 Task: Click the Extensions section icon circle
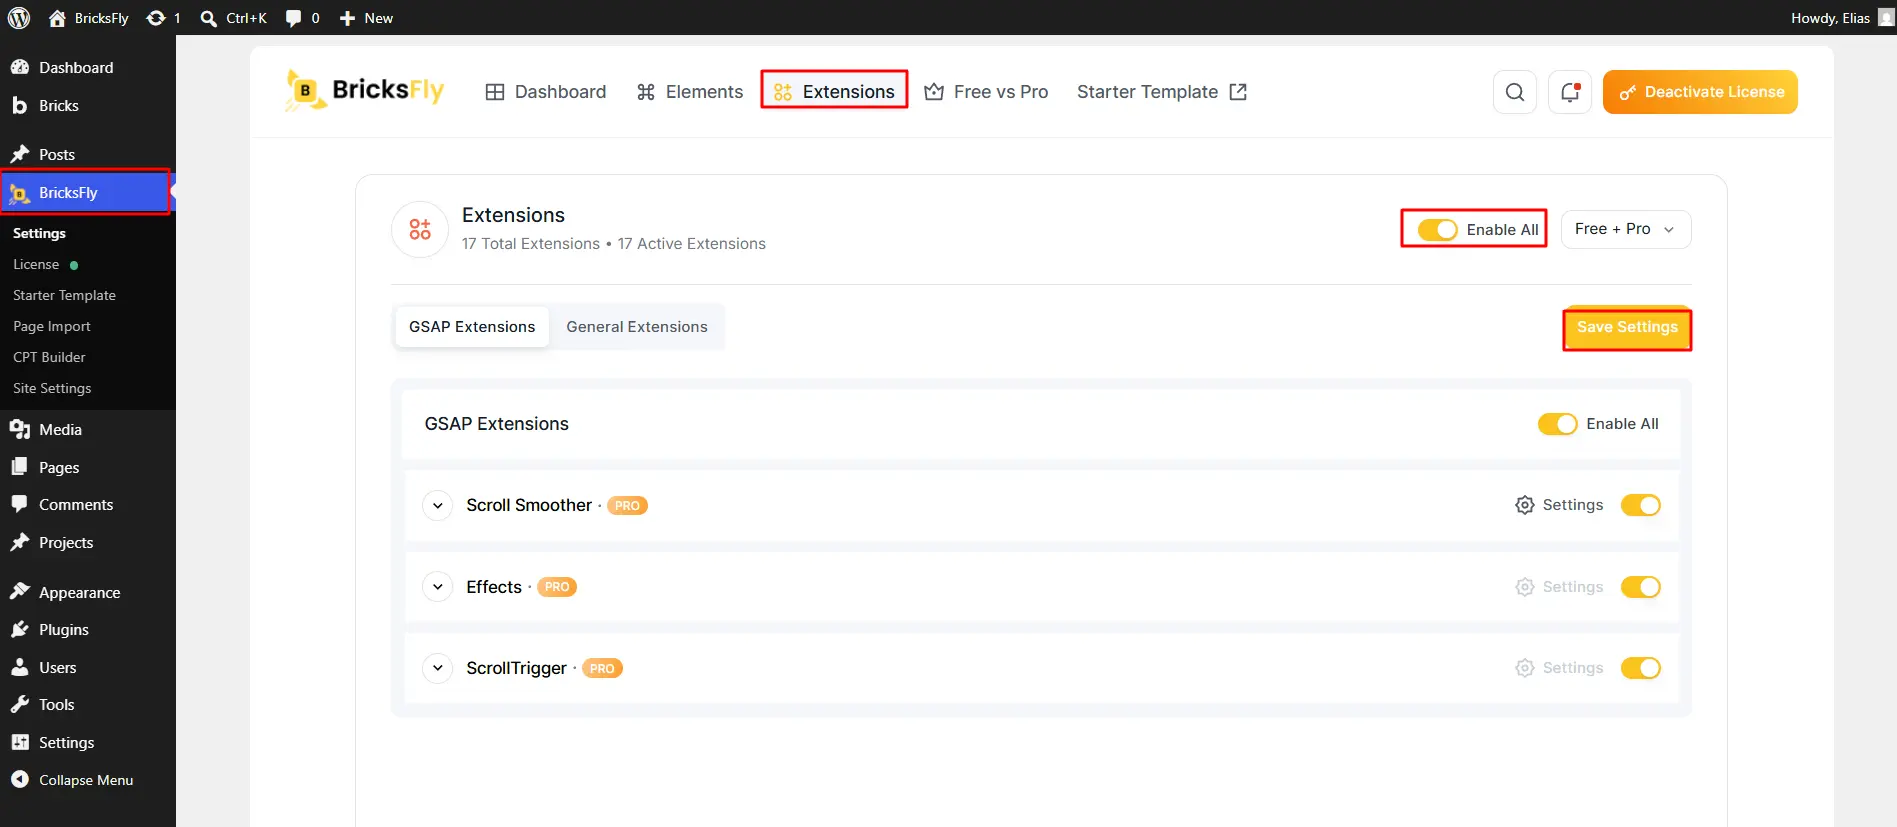click(420, 230)
